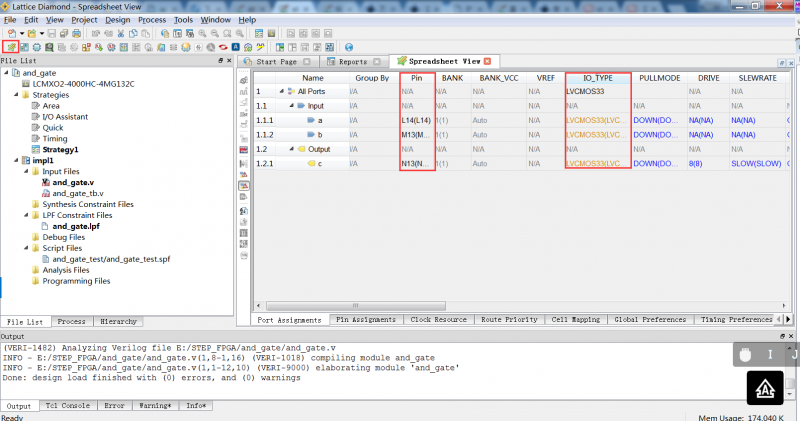The image size is (800, 421).
Task: Click the yellow circle icon in second toolbar row
Action: pyautogui.click(x=186, y=47)
